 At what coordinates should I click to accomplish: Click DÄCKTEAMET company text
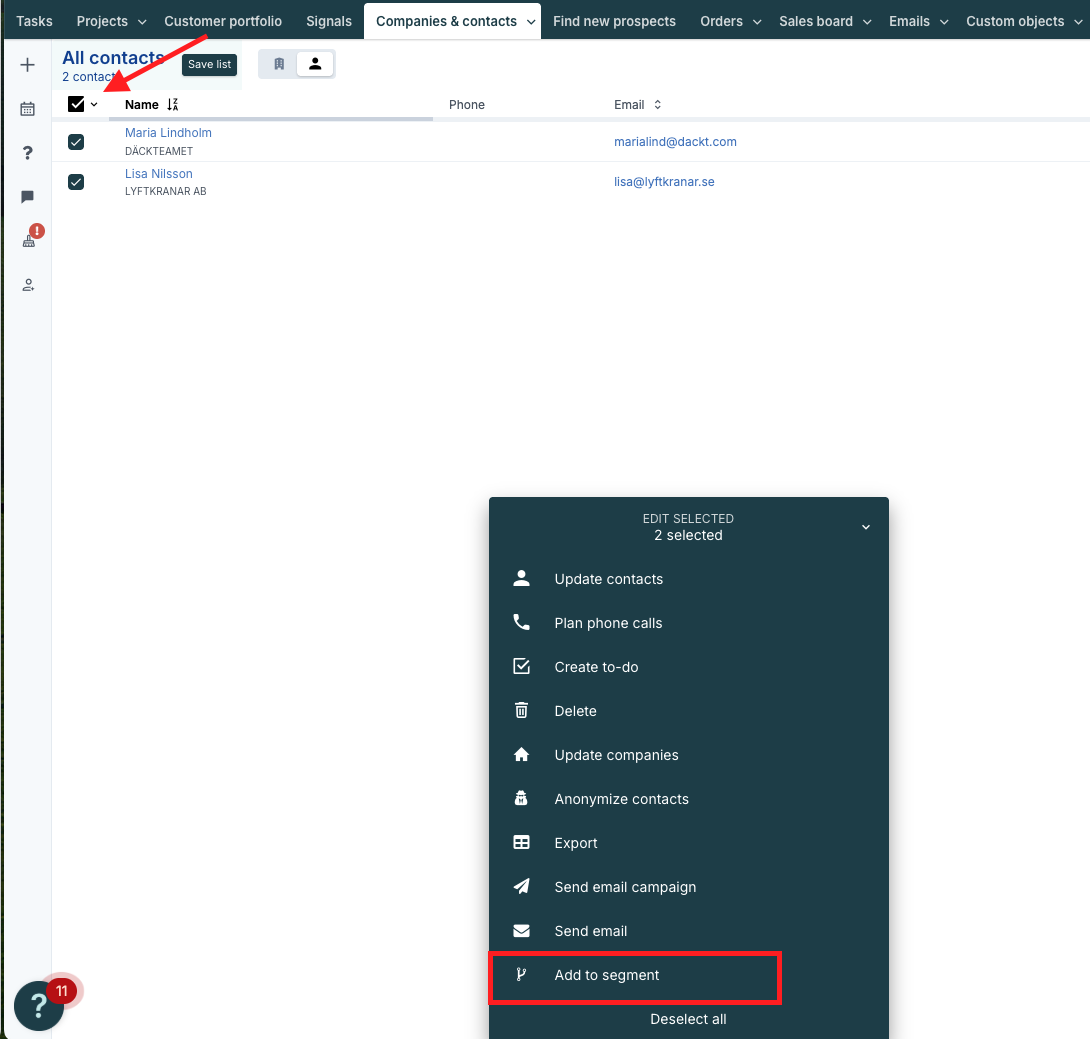(x=159, y=151)
